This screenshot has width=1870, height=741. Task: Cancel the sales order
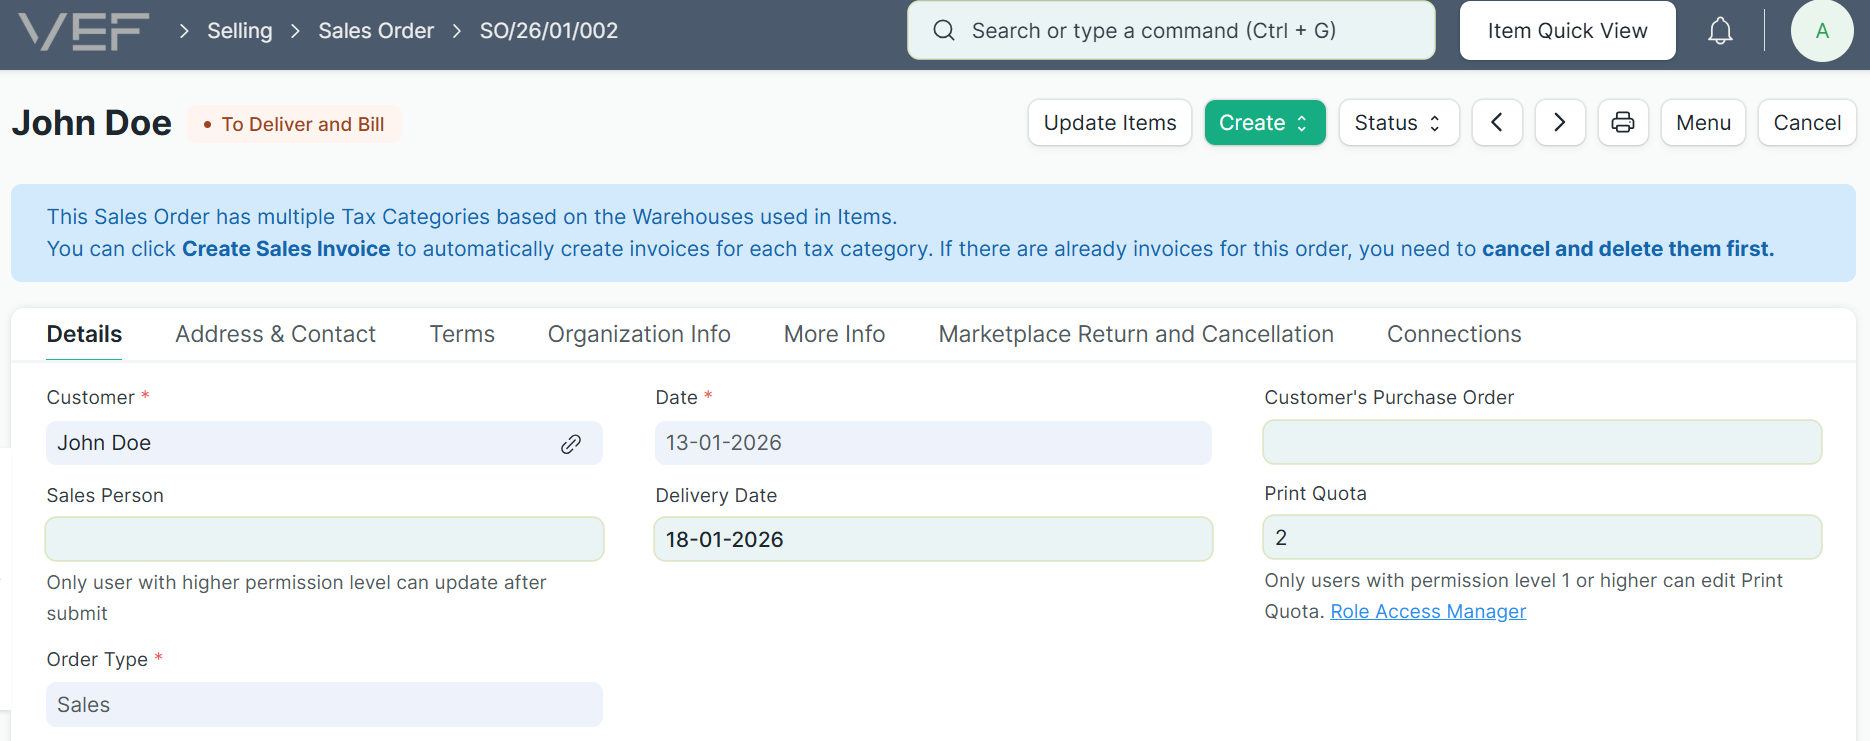(1806, 123)
